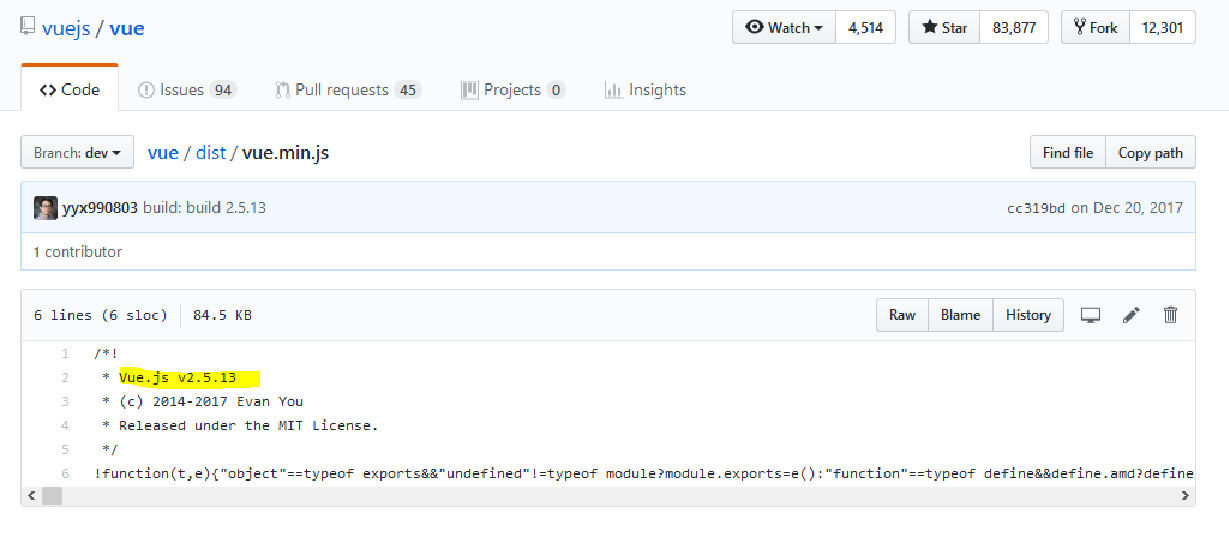
Task: Open the Watch dropdown menu
Action: click(784, 28)
